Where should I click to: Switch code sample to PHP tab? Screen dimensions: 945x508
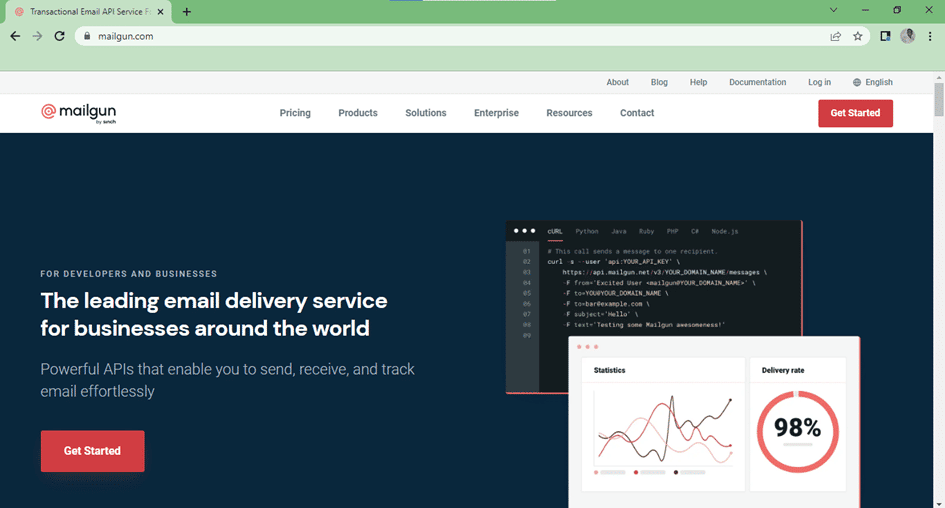[673, 231]
